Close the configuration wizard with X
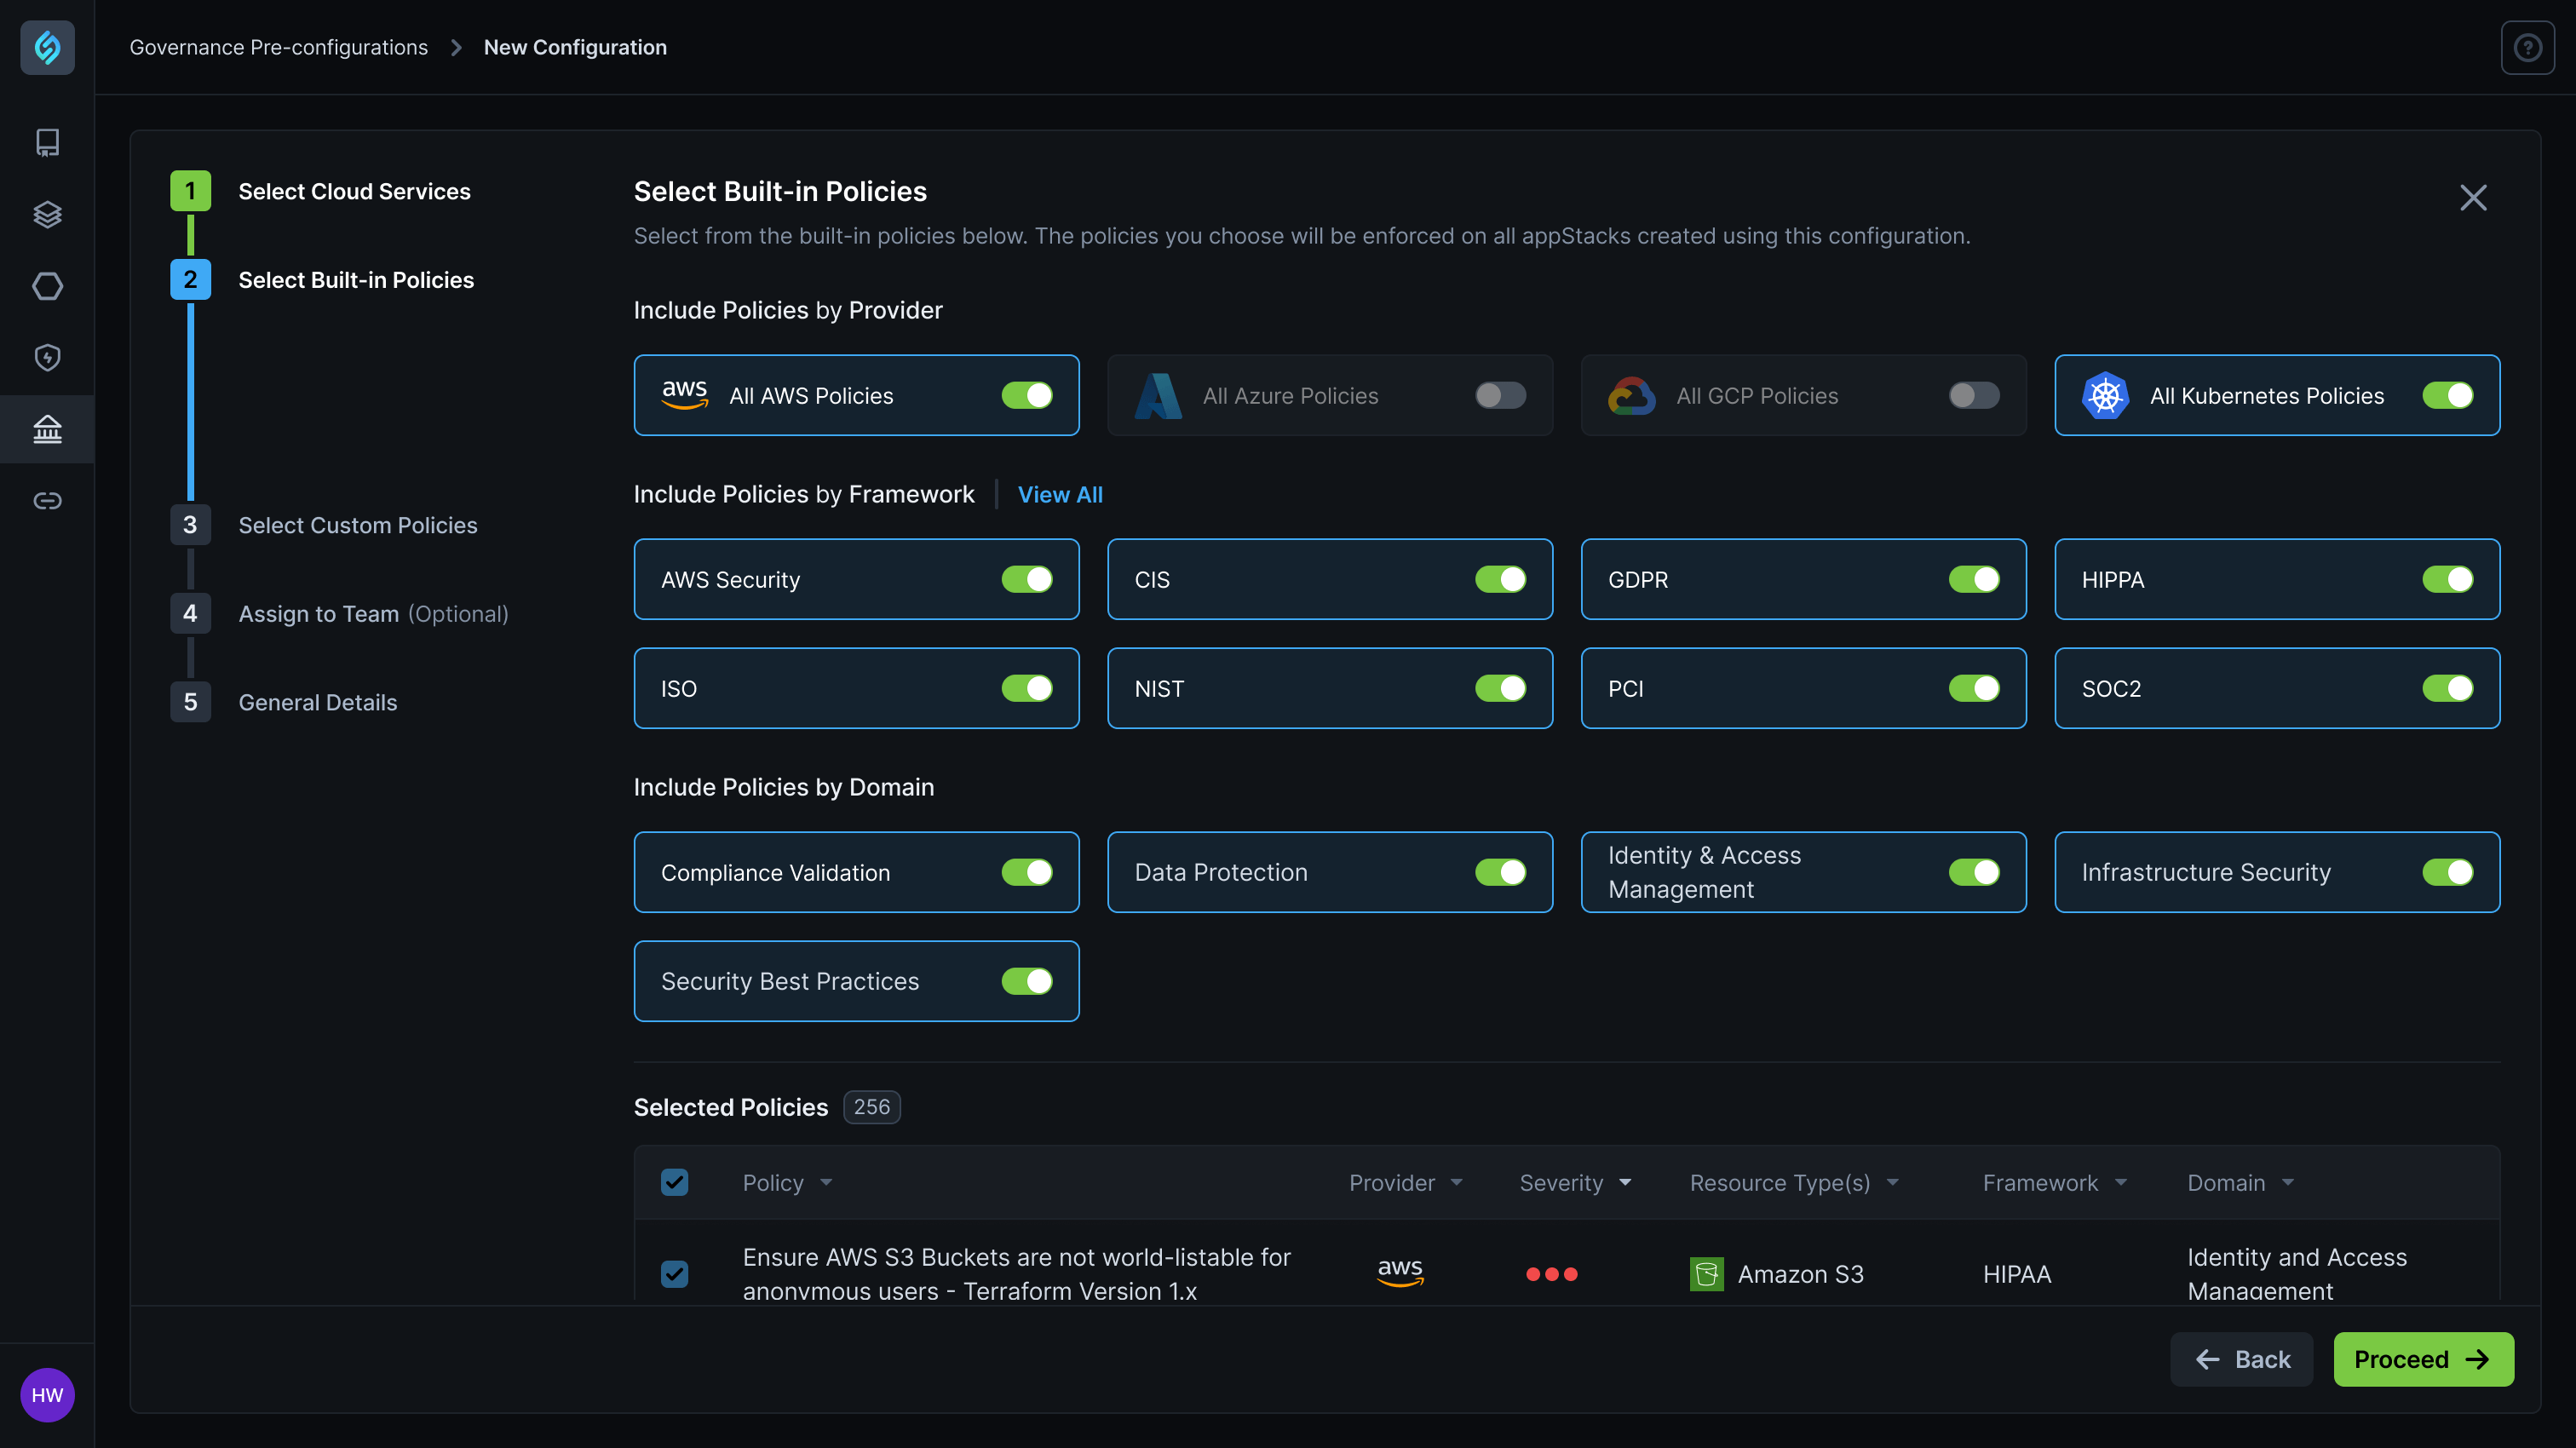The height and width of the screenshot is (1448, 2576). (2472, 197)
